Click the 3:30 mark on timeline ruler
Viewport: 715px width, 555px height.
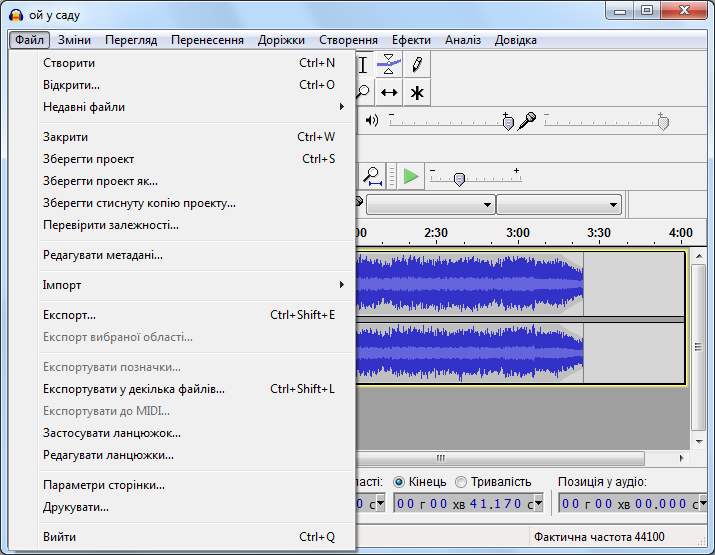[x=599, y=233]
